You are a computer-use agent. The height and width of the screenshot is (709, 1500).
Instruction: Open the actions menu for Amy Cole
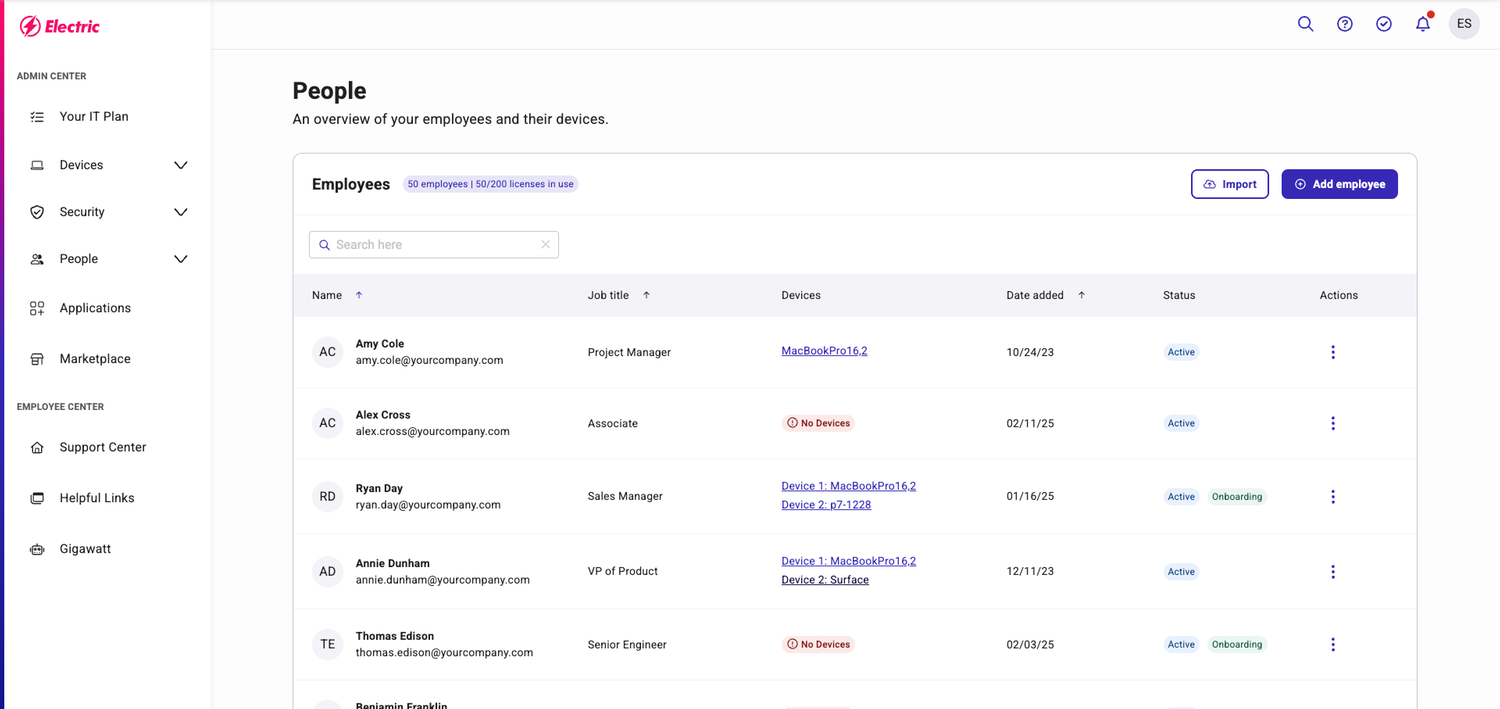tap(1333, 352)
